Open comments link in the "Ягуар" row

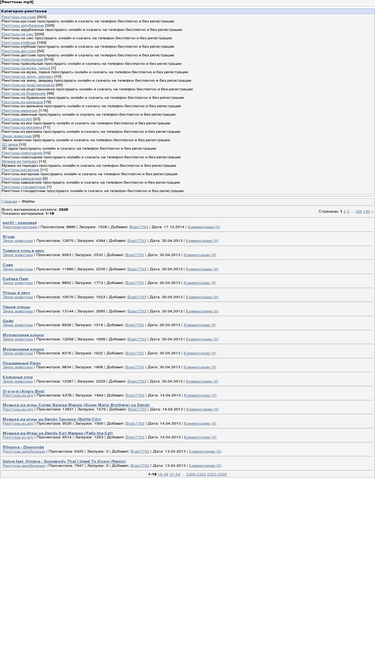[202, 241]
